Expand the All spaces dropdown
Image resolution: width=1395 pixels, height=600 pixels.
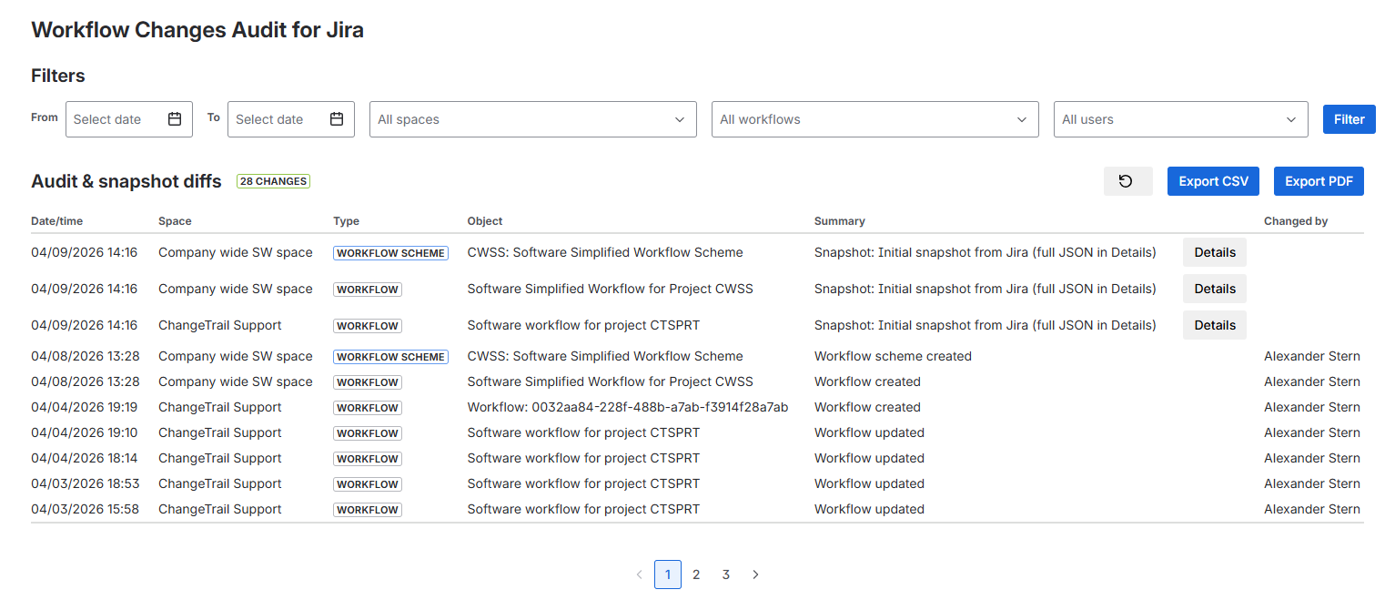tap(532, 119)
